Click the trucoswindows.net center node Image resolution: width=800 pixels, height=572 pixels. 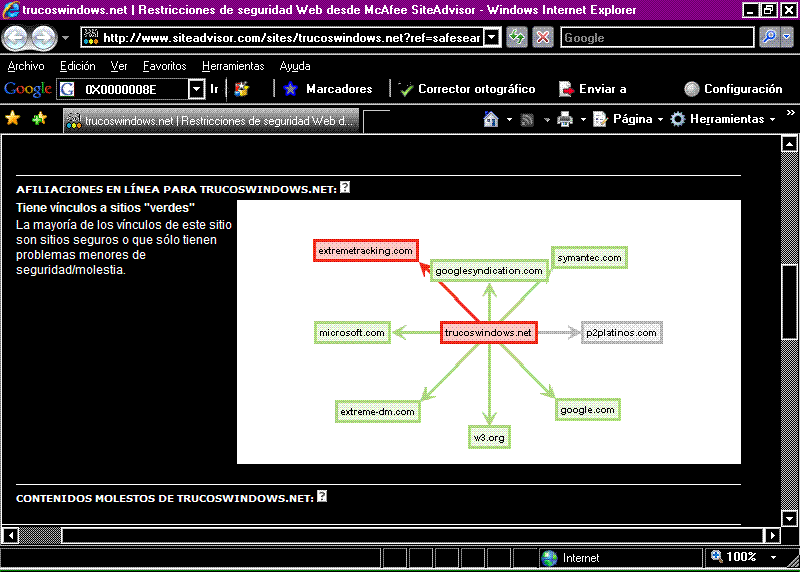pyautogui.click(x=488, y=333)
